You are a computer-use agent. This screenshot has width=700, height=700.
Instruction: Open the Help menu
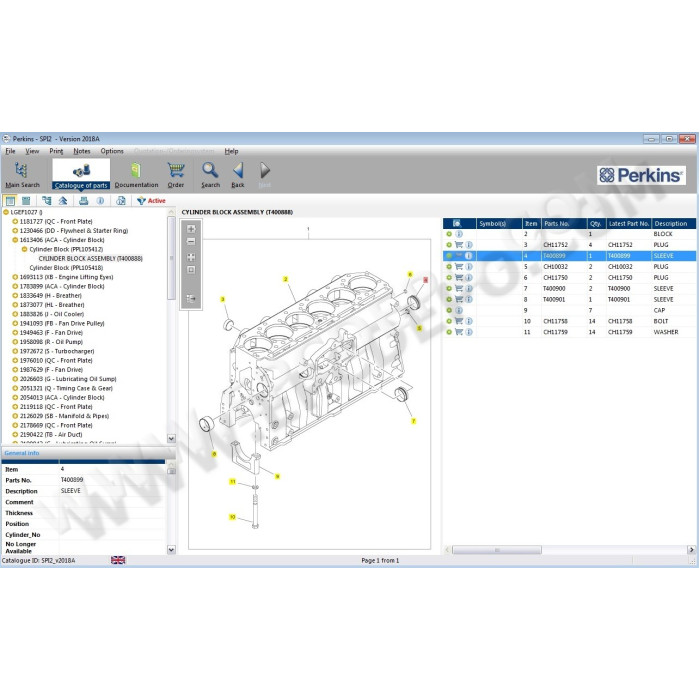coord(231,151)
